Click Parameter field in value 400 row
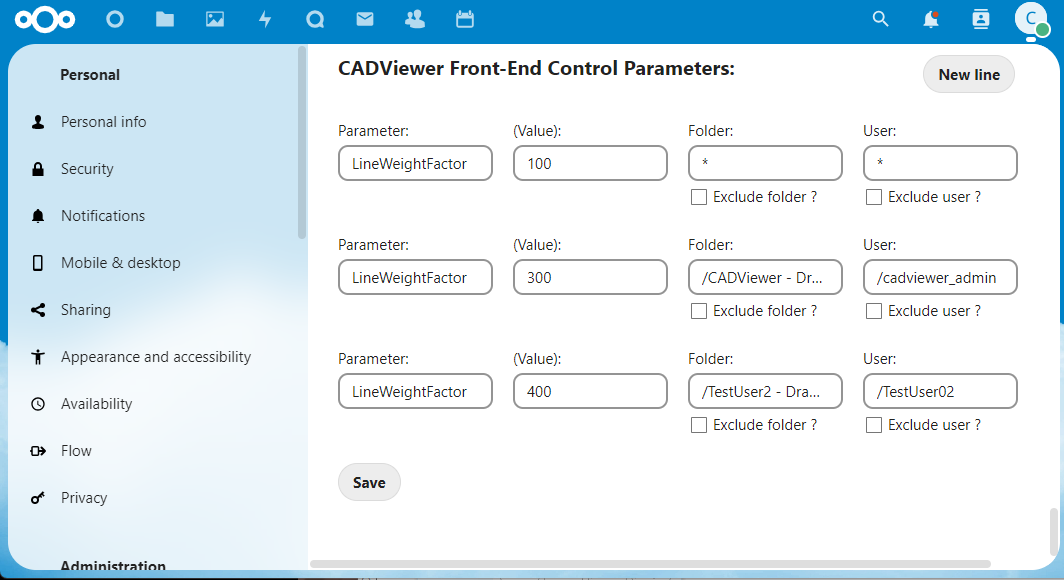1064x580 pixels. click(415, 391)
